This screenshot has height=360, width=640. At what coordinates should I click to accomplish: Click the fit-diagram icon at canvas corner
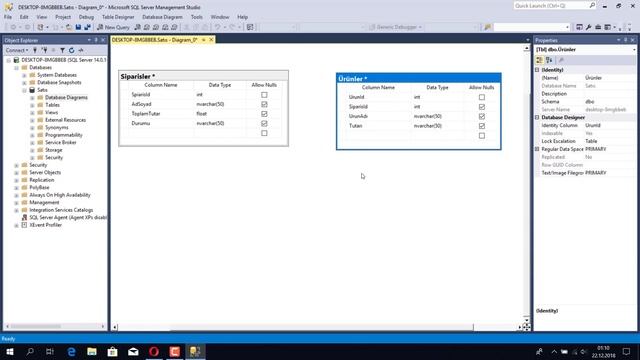[527, 327]
